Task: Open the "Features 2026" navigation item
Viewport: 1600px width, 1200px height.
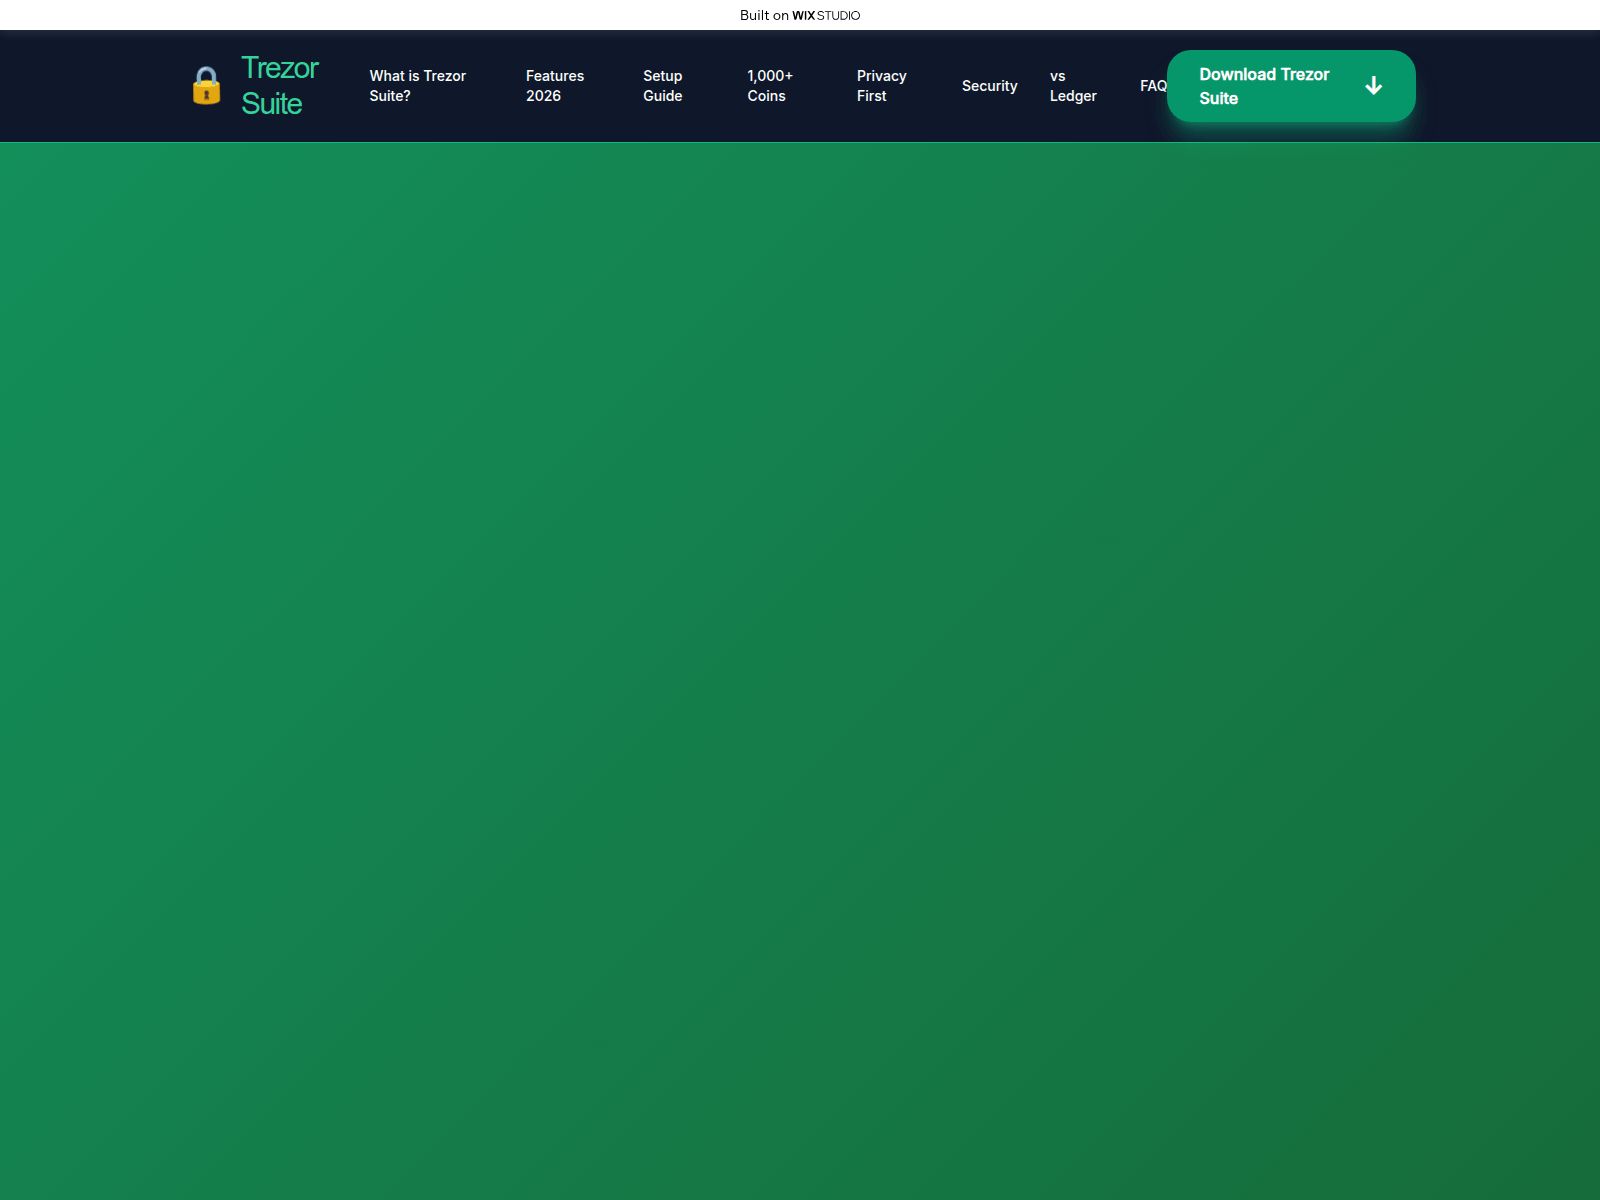Action: [x=555, y=86]
